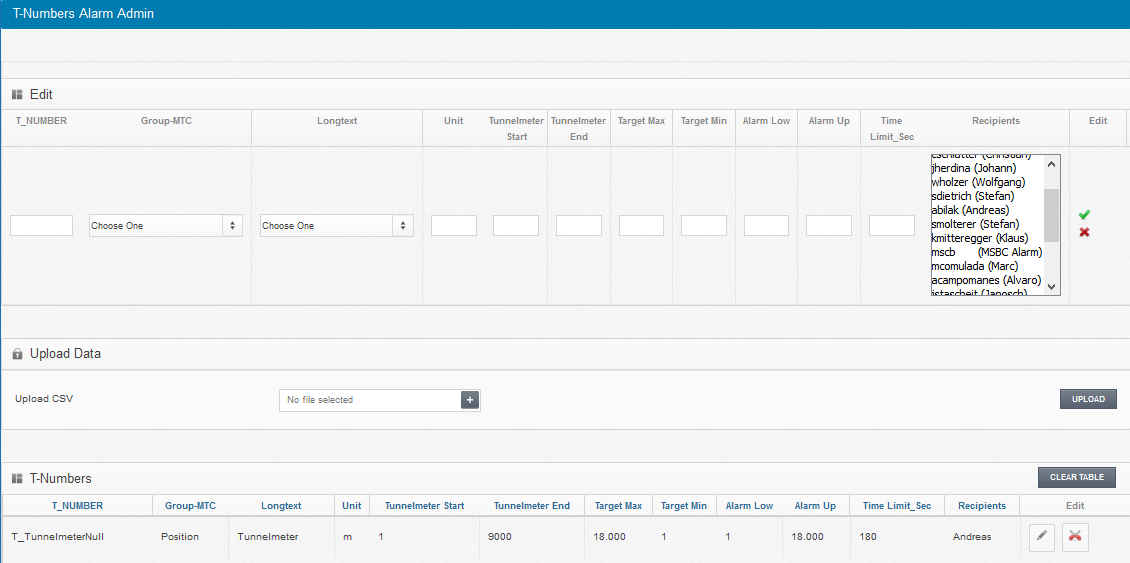
Task: Open the Group-MTC Choose One dropdown
Action: click(x=165, y=226)
